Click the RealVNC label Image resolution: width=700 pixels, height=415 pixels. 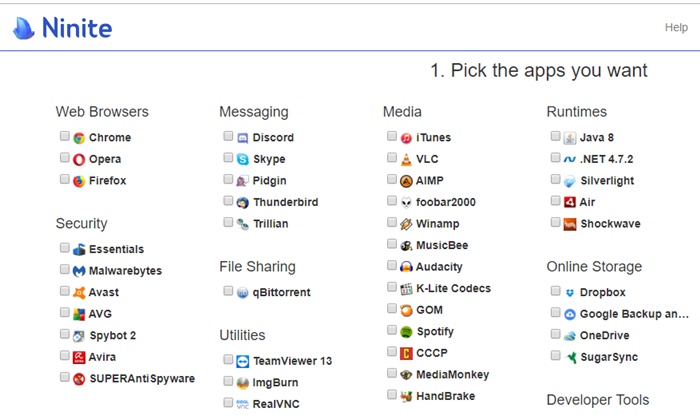click(276, 404)
